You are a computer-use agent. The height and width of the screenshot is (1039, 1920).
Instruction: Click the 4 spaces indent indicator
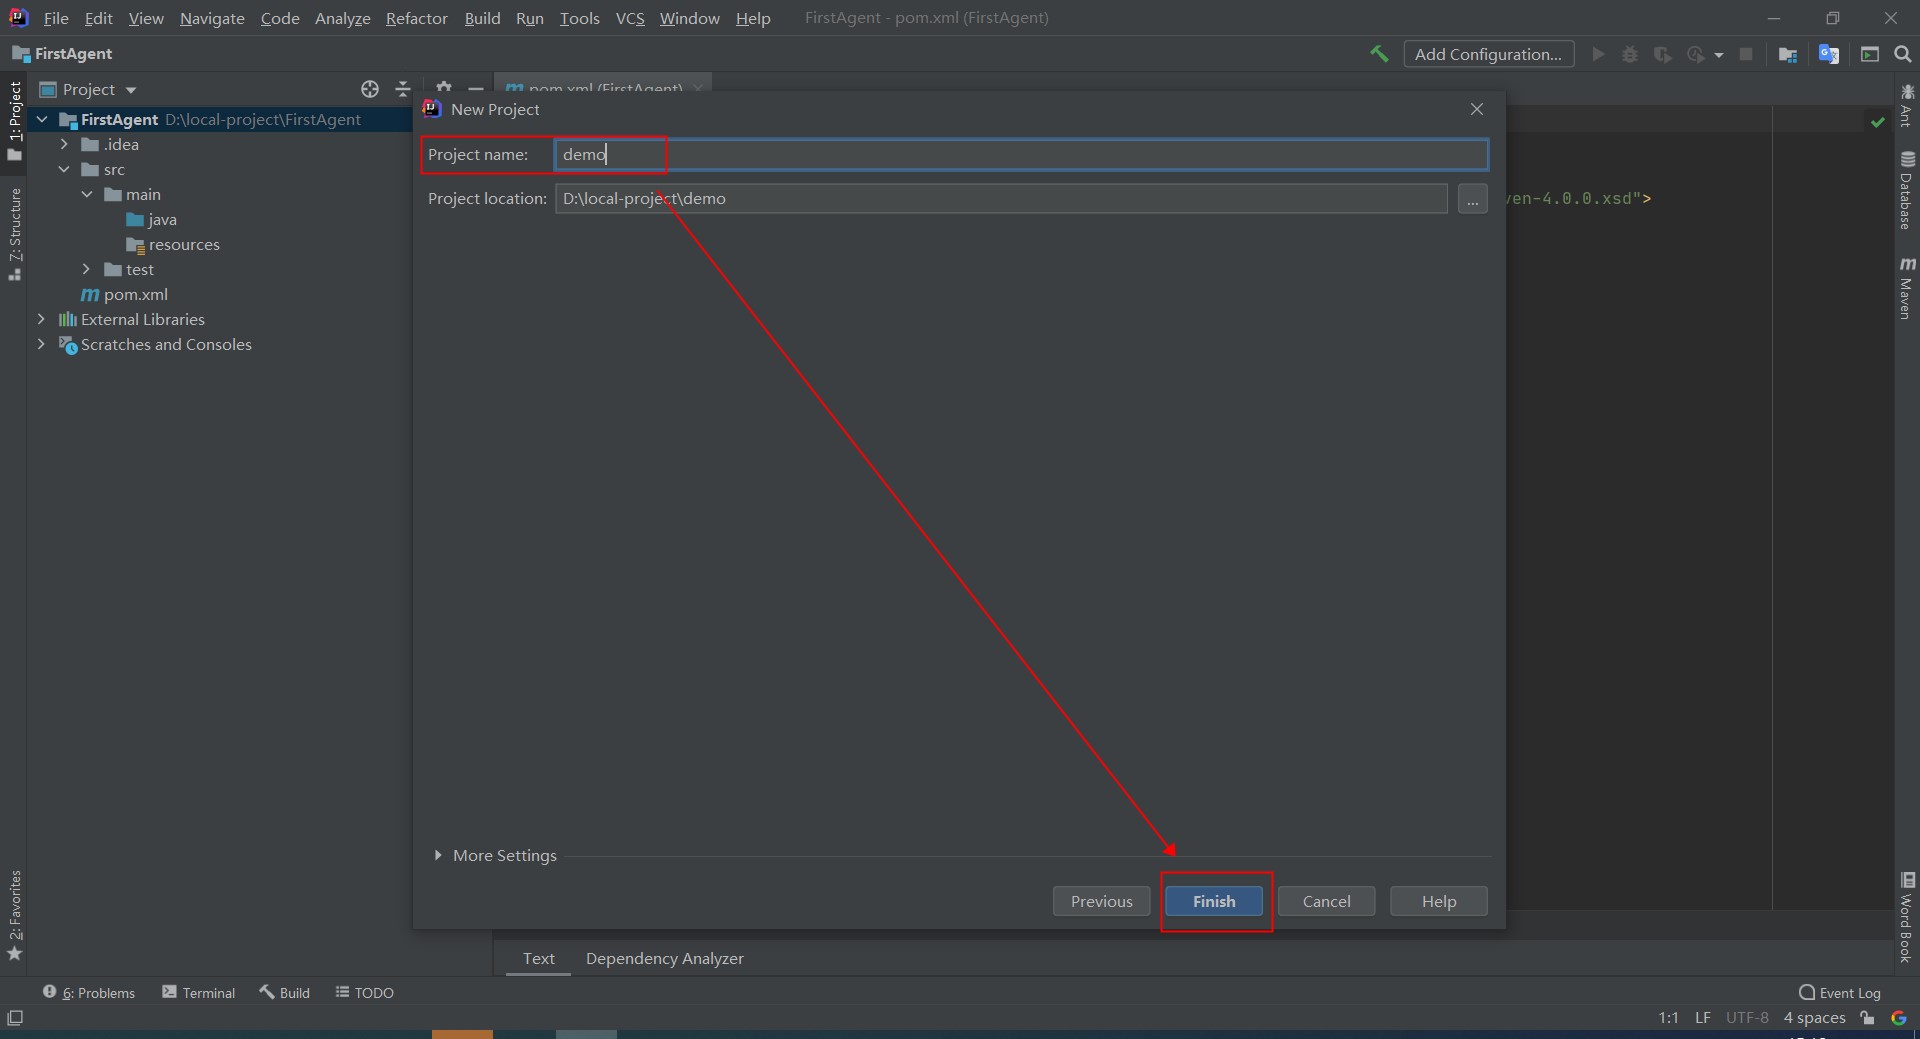[x=1814, y=1018]
